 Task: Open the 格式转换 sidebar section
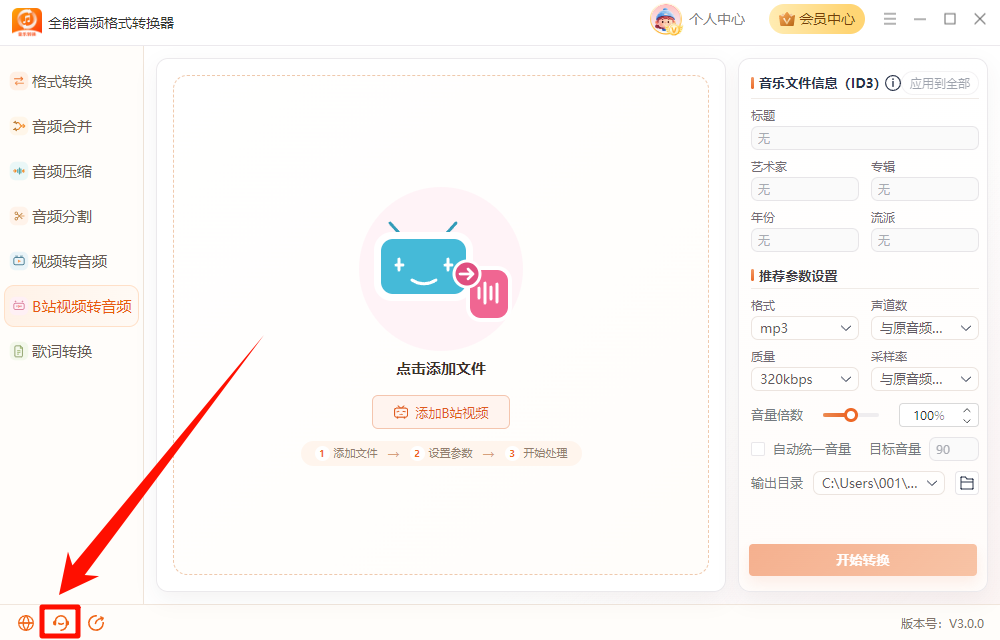[71, 82]
